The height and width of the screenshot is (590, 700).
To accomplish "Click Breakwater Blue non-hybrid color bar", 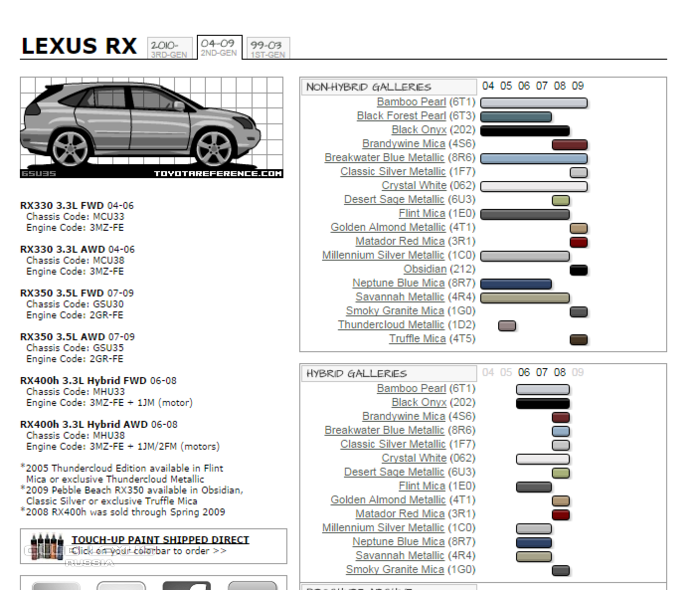I will 534,158.
